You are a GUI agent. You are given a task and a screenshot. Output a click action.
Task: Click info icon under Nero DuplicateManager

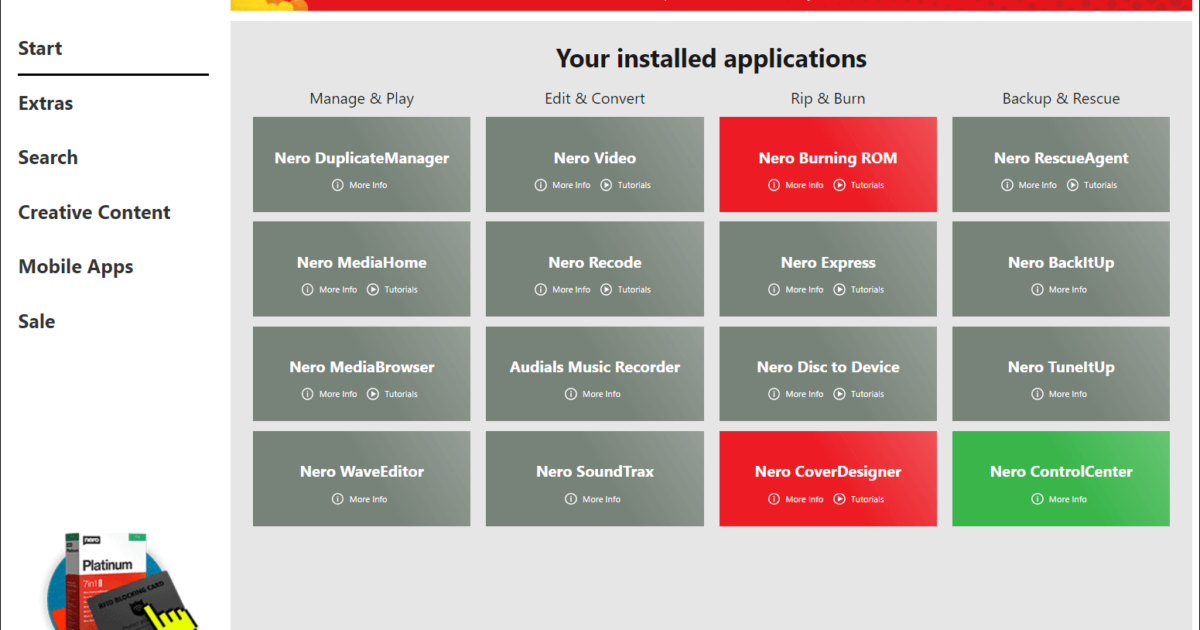tap(338, 185)
